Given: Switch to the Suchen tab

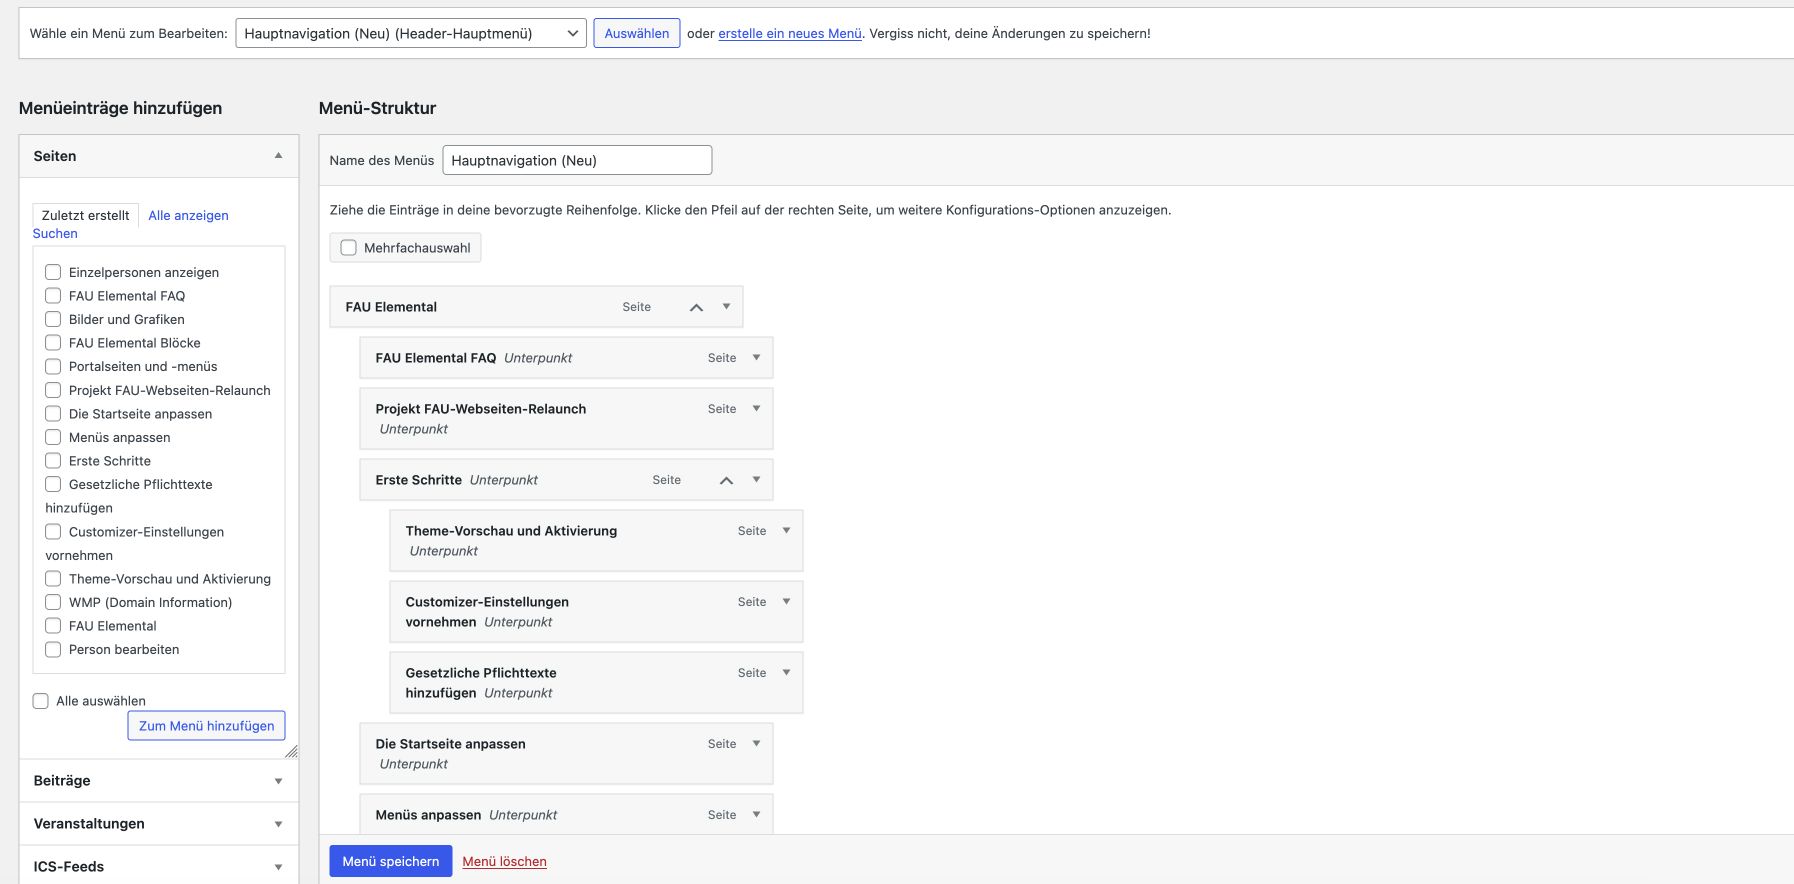Looking at the screenshot, I should [x=55, y=233].
